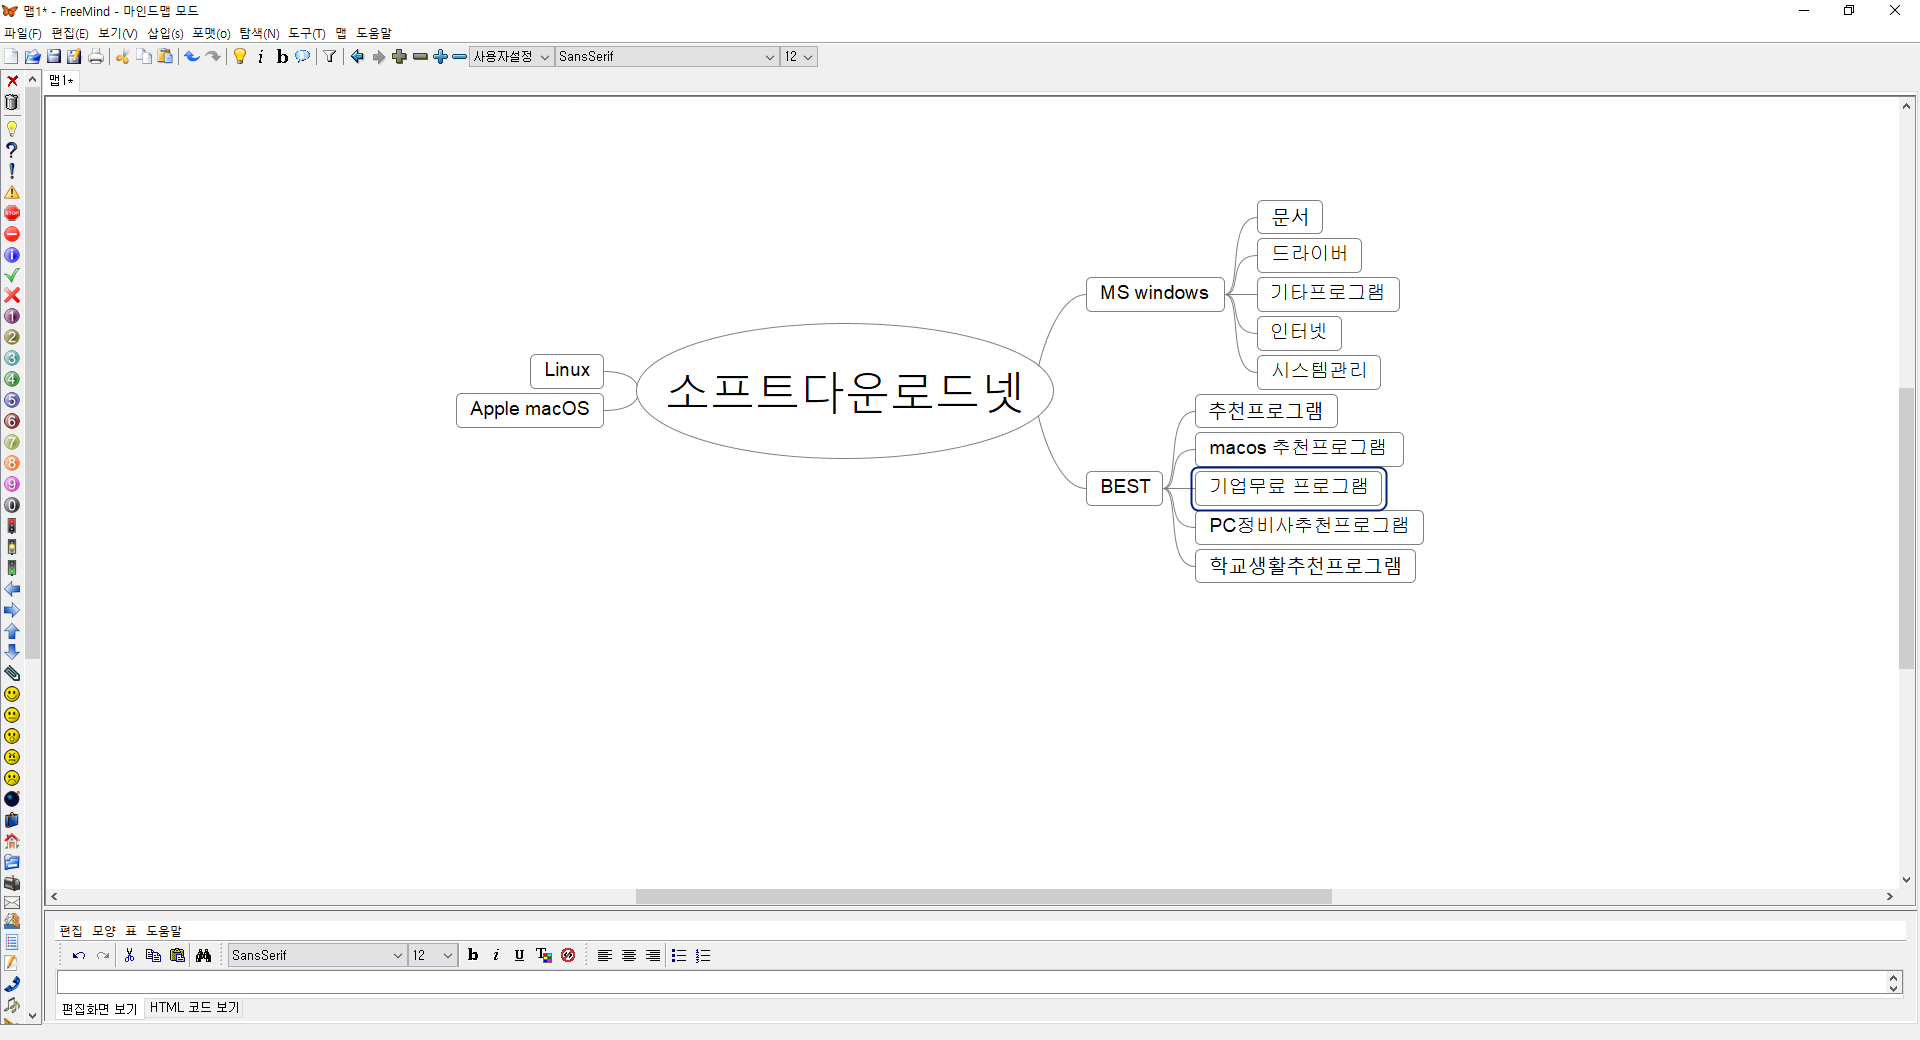
Task: Open the 탐색(N) menu
Action: 259,33
